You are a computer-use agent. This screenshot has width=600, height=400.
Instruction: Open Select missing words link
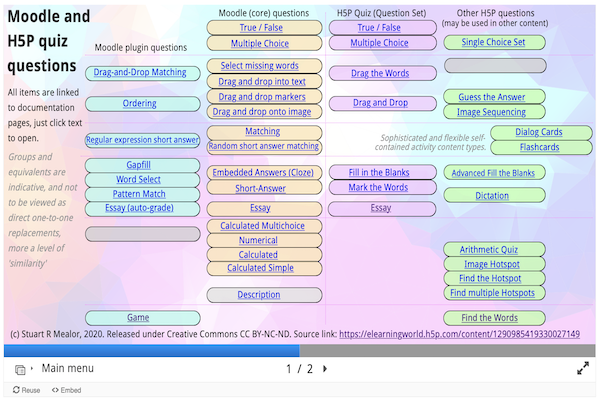259,65
